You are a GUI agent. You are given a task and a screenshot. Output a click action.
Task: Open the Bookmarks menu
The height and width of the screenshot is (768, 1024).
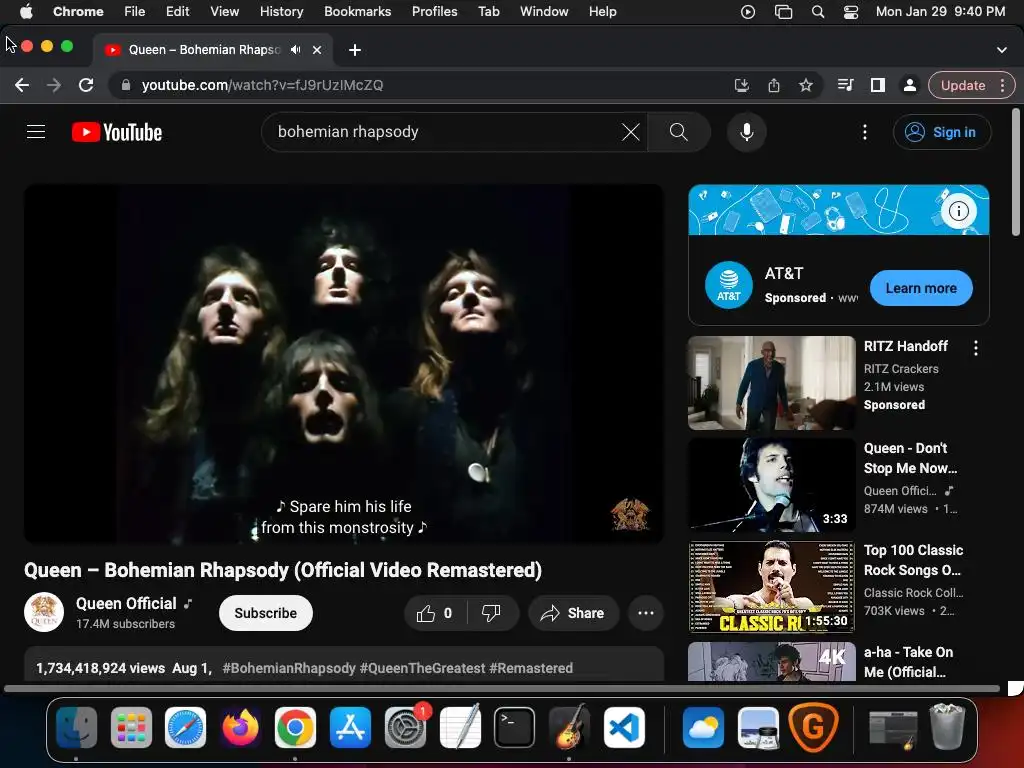coord(357,12)
